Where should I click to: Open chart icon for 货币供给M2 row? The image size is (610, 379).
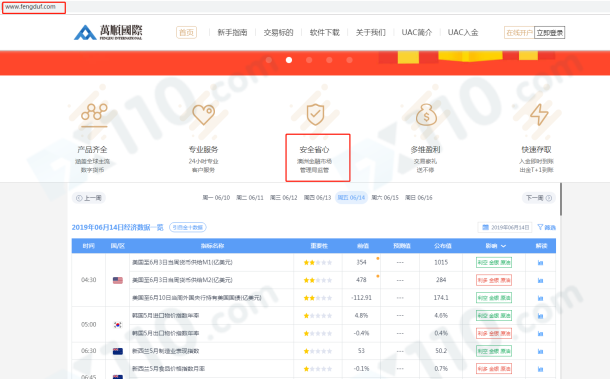click(540, 280)
